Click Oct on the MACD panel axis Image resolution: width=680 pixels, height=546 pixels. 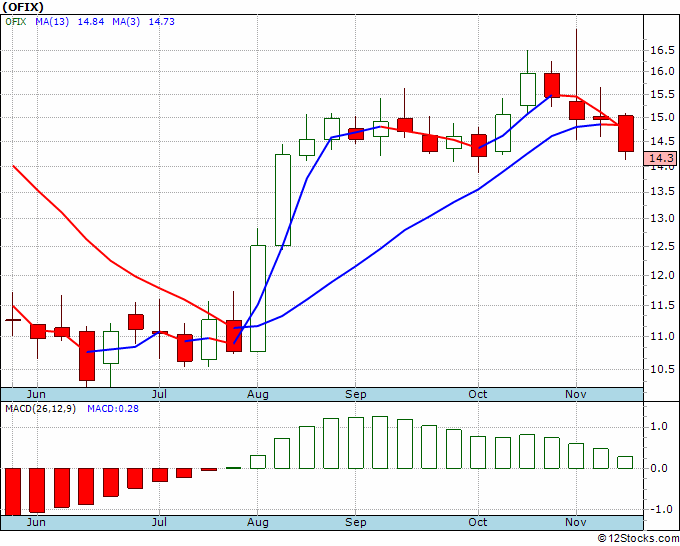tap(478, 522)
